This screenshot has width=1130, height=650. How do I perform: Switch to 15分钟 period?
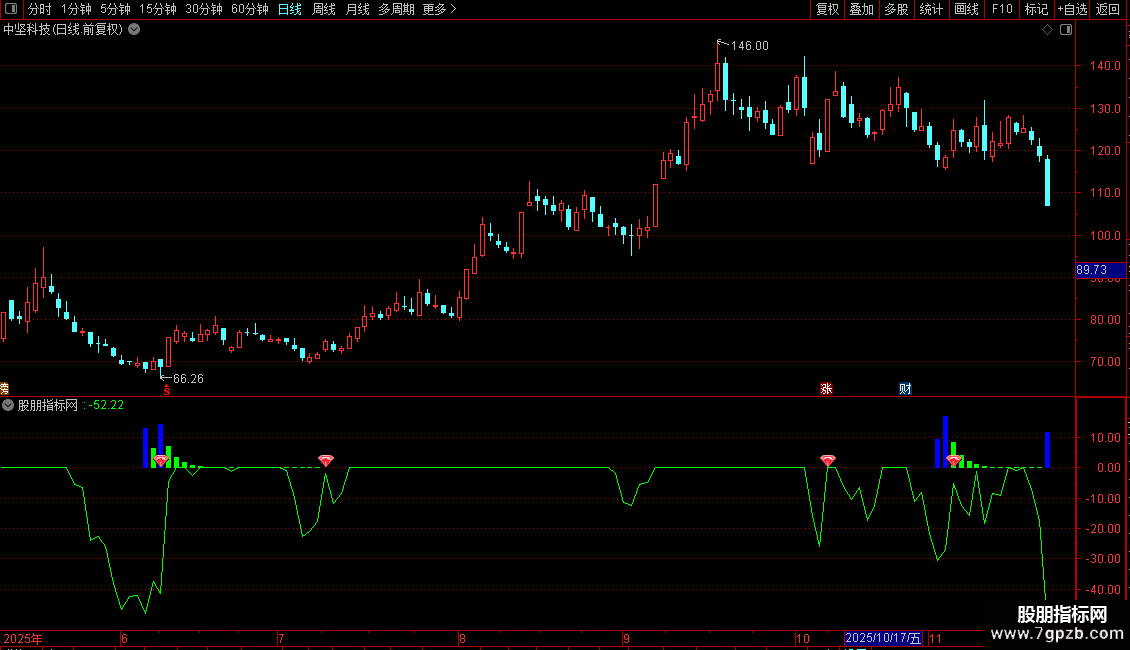click(x=158, y=9)
